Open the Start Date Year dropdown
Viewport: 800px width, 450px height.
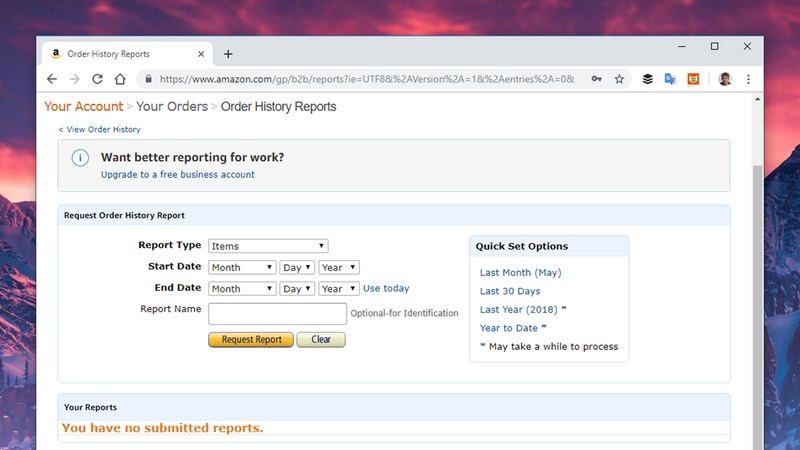pos(339,267)
